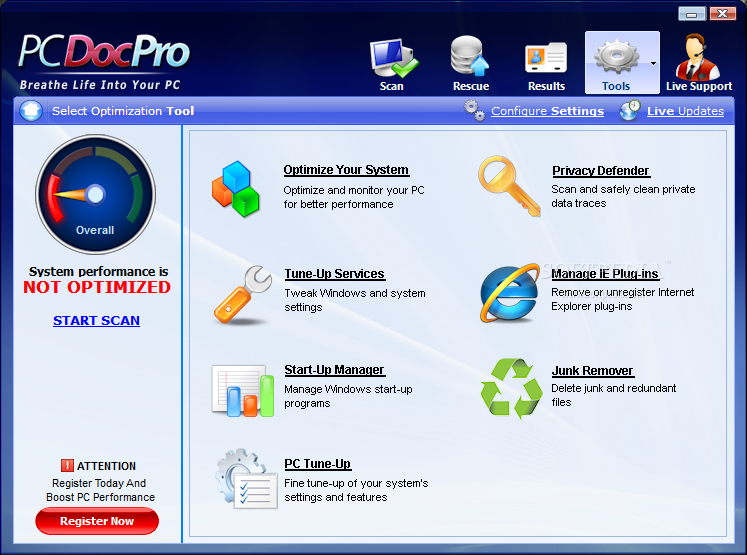Click the Configure Settings gears icon

[474, 110]
